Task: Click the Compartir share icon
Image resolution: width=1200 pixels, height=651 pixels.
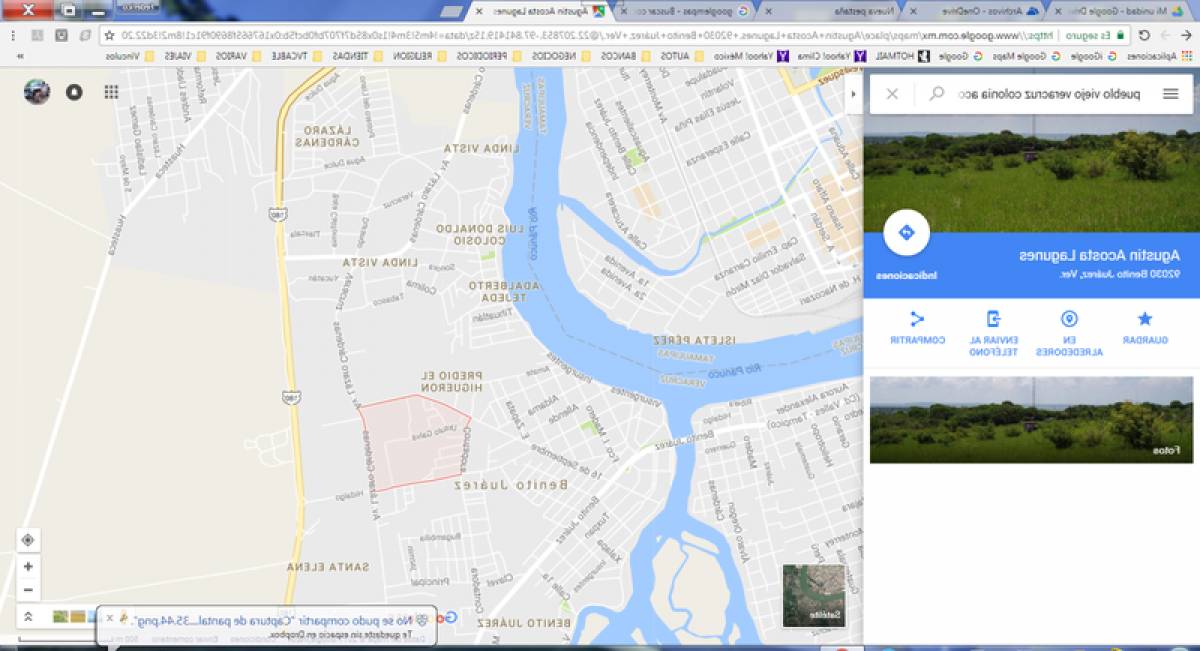Action: pyautogui.click(x=917, y=320)
